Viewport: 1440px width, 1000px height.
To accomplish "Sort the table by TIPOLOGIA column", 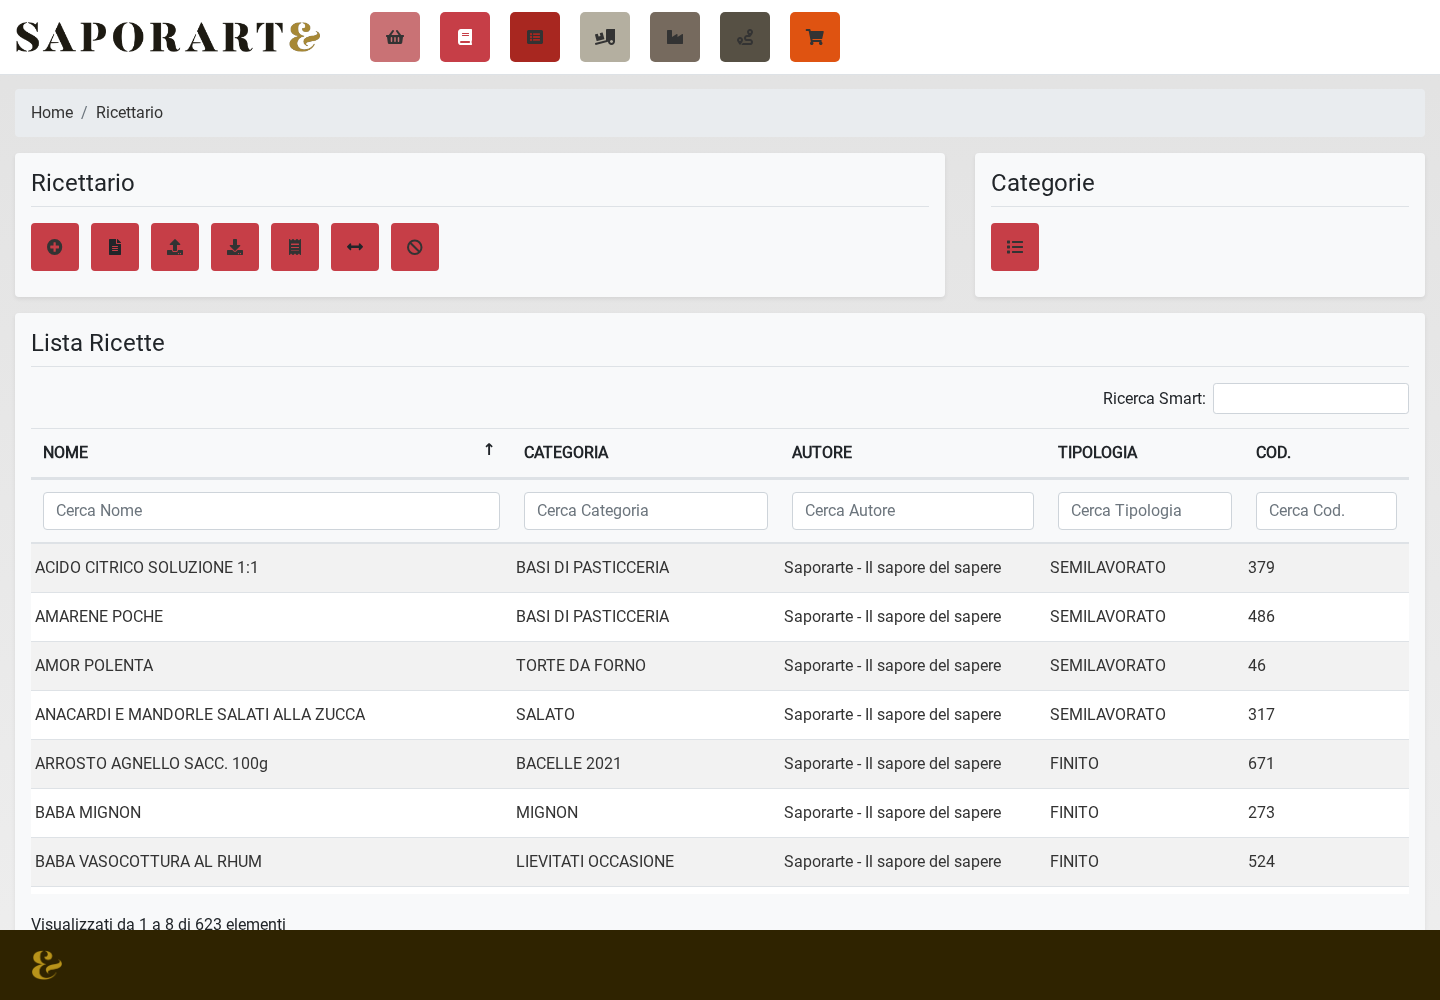I will tap(1145, 453).
